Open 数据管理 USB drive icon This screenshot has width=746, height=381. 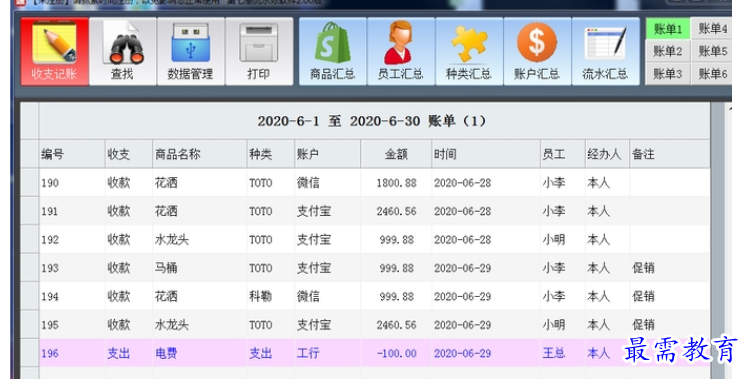click(x=190, y=51)
